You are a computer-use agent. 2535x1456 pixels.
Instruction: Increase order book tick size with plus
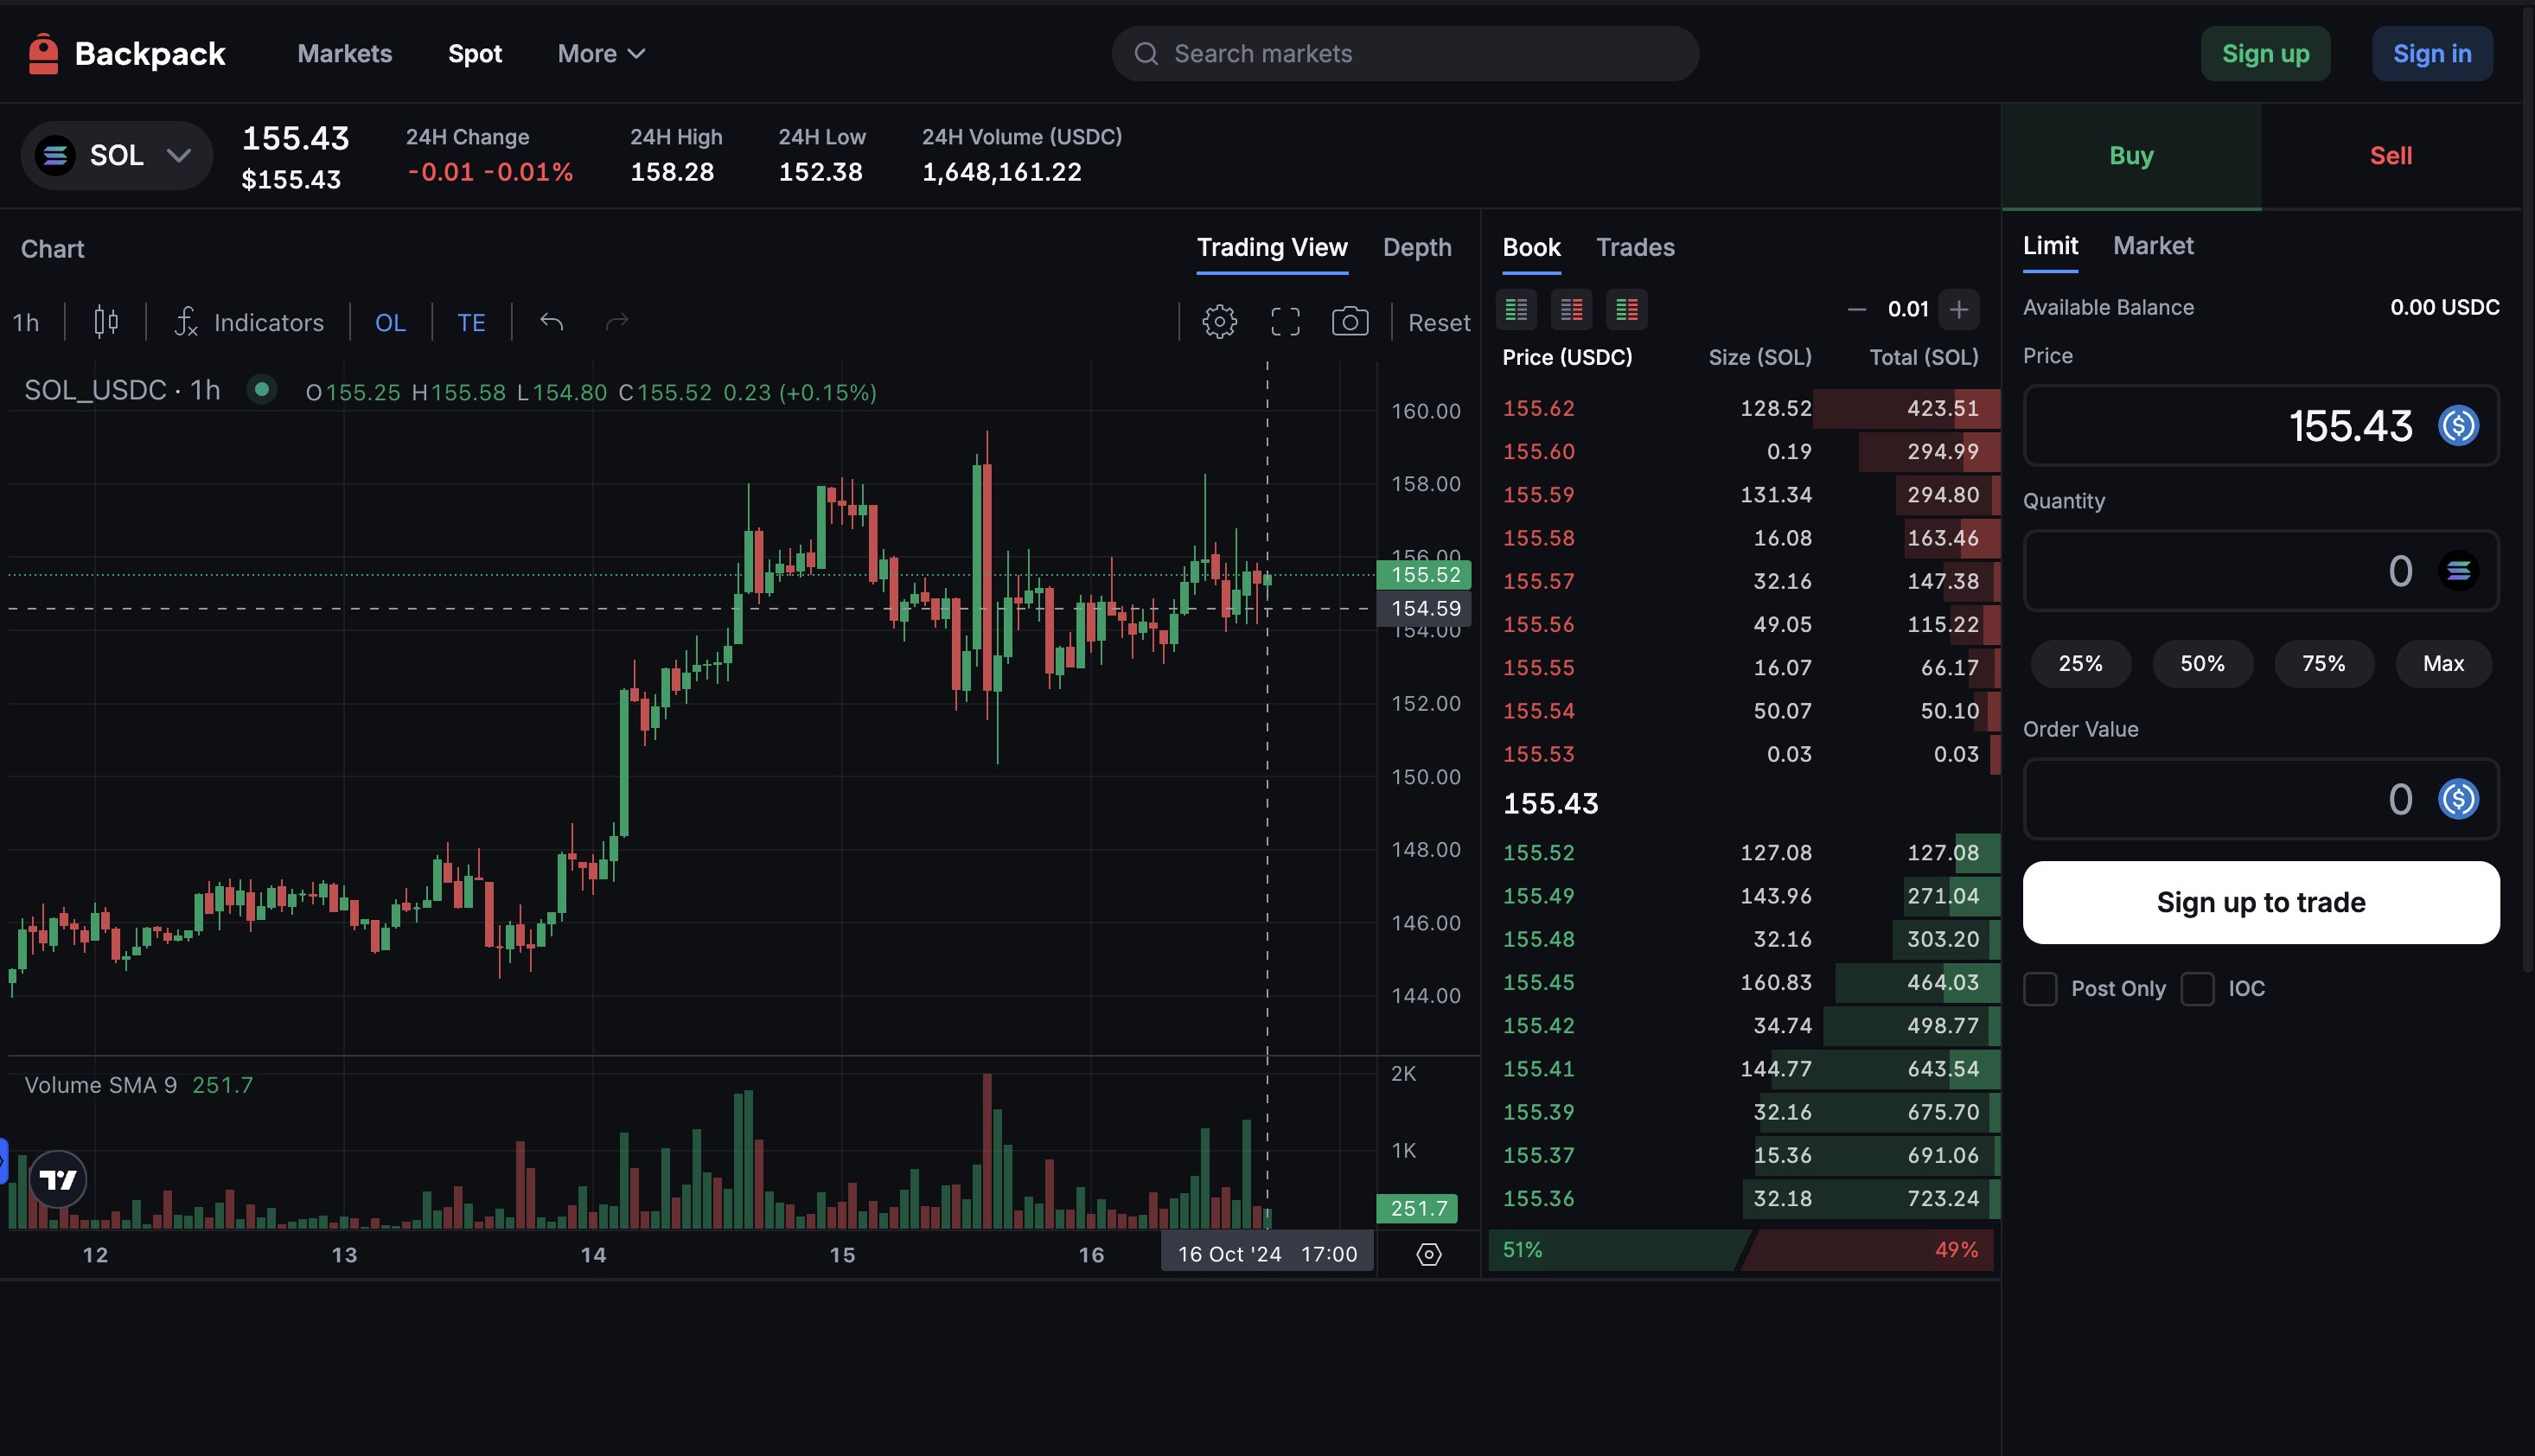coord(1958,310)
